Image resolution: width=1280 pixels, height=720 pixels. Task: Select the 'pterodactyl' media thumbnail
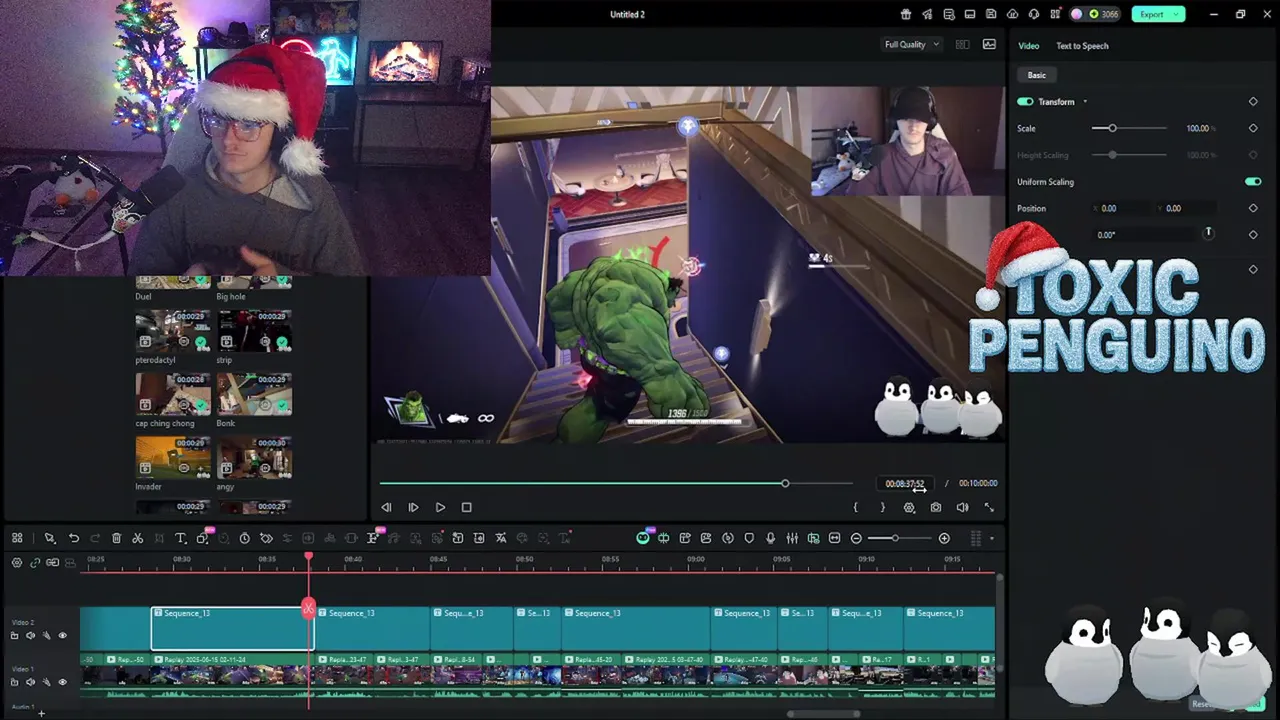click(x=173, y=331)
